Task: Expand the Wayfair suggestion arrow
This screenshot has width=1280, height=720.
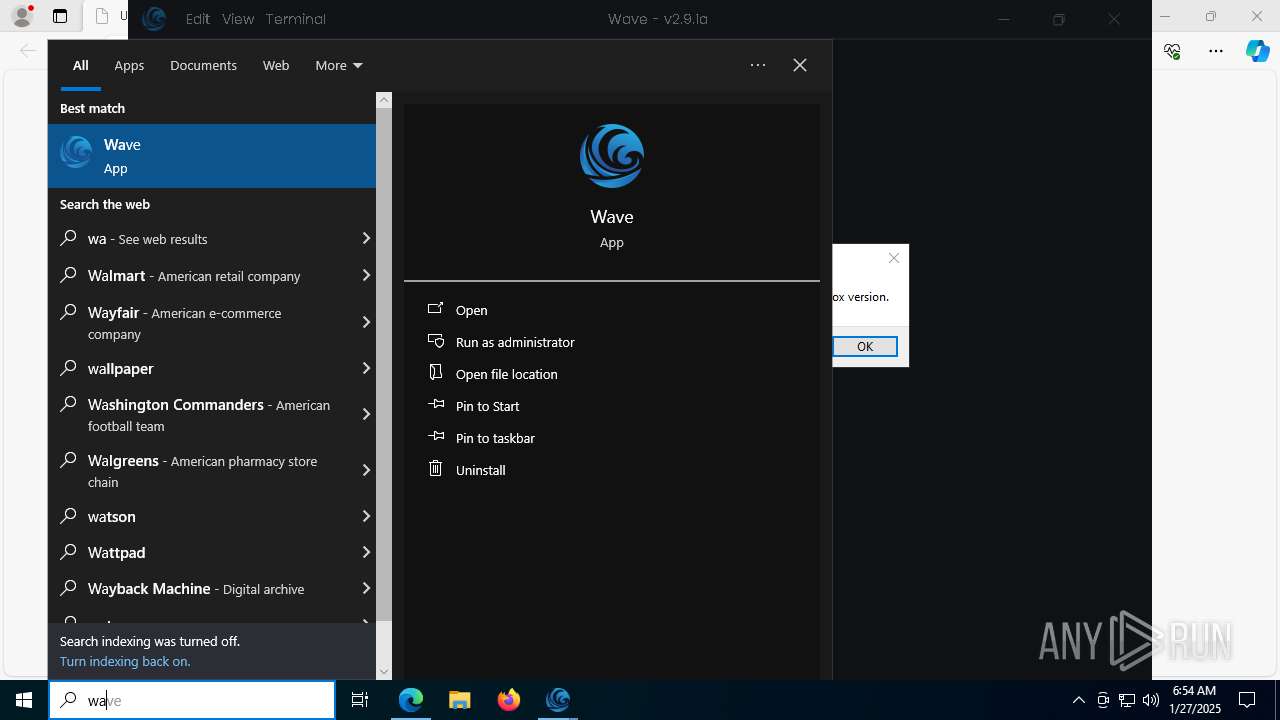Action: pyautogui.click(x=366, y=322)
